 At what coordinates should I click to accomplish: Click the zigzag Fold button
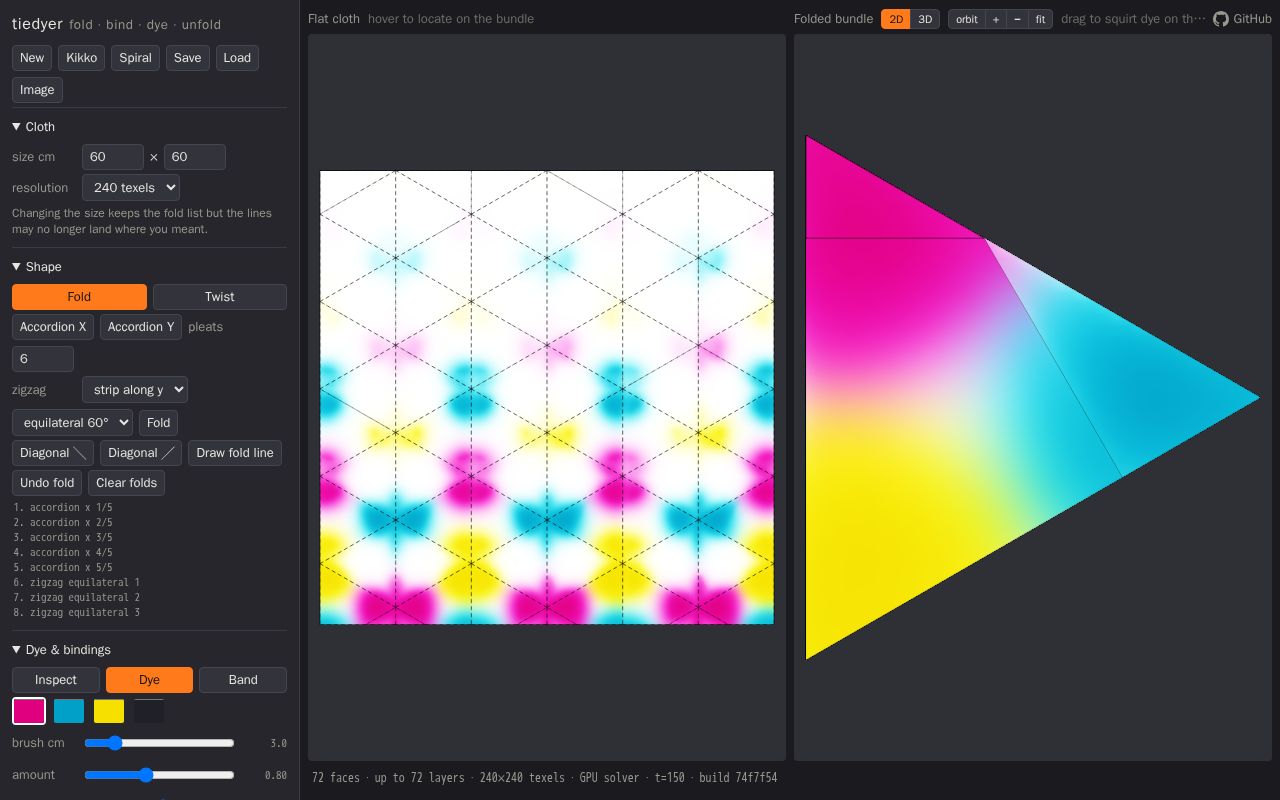click(158, 423)
